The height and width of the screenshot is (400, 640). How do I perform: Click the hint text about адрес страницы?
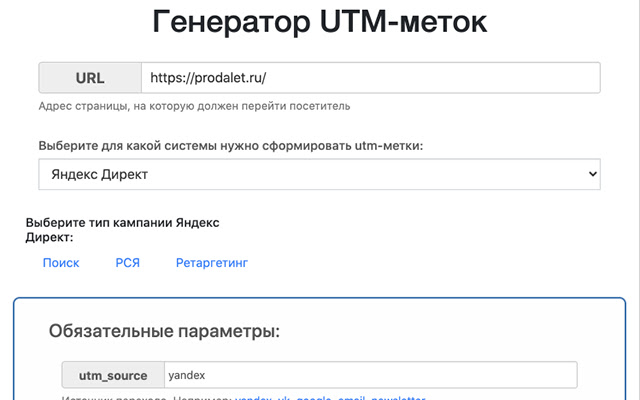tap(194, 106)
